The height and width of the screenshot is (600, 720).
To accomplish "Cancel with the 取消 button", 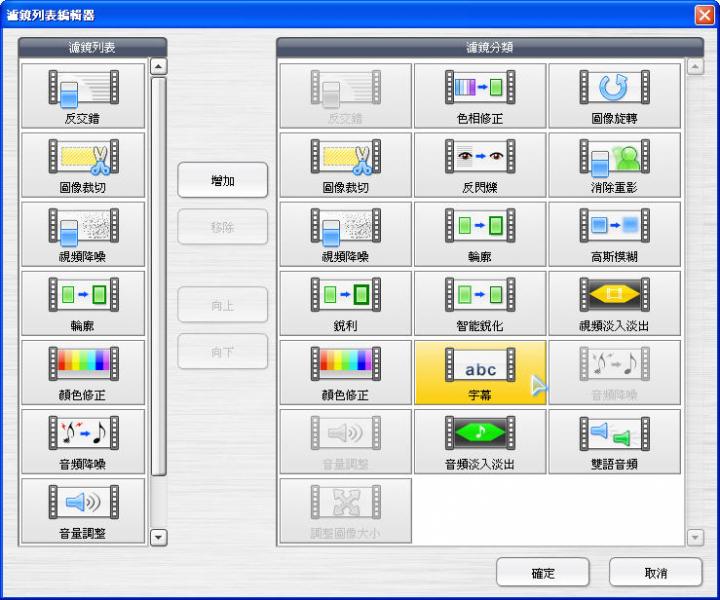I will 656,572.
